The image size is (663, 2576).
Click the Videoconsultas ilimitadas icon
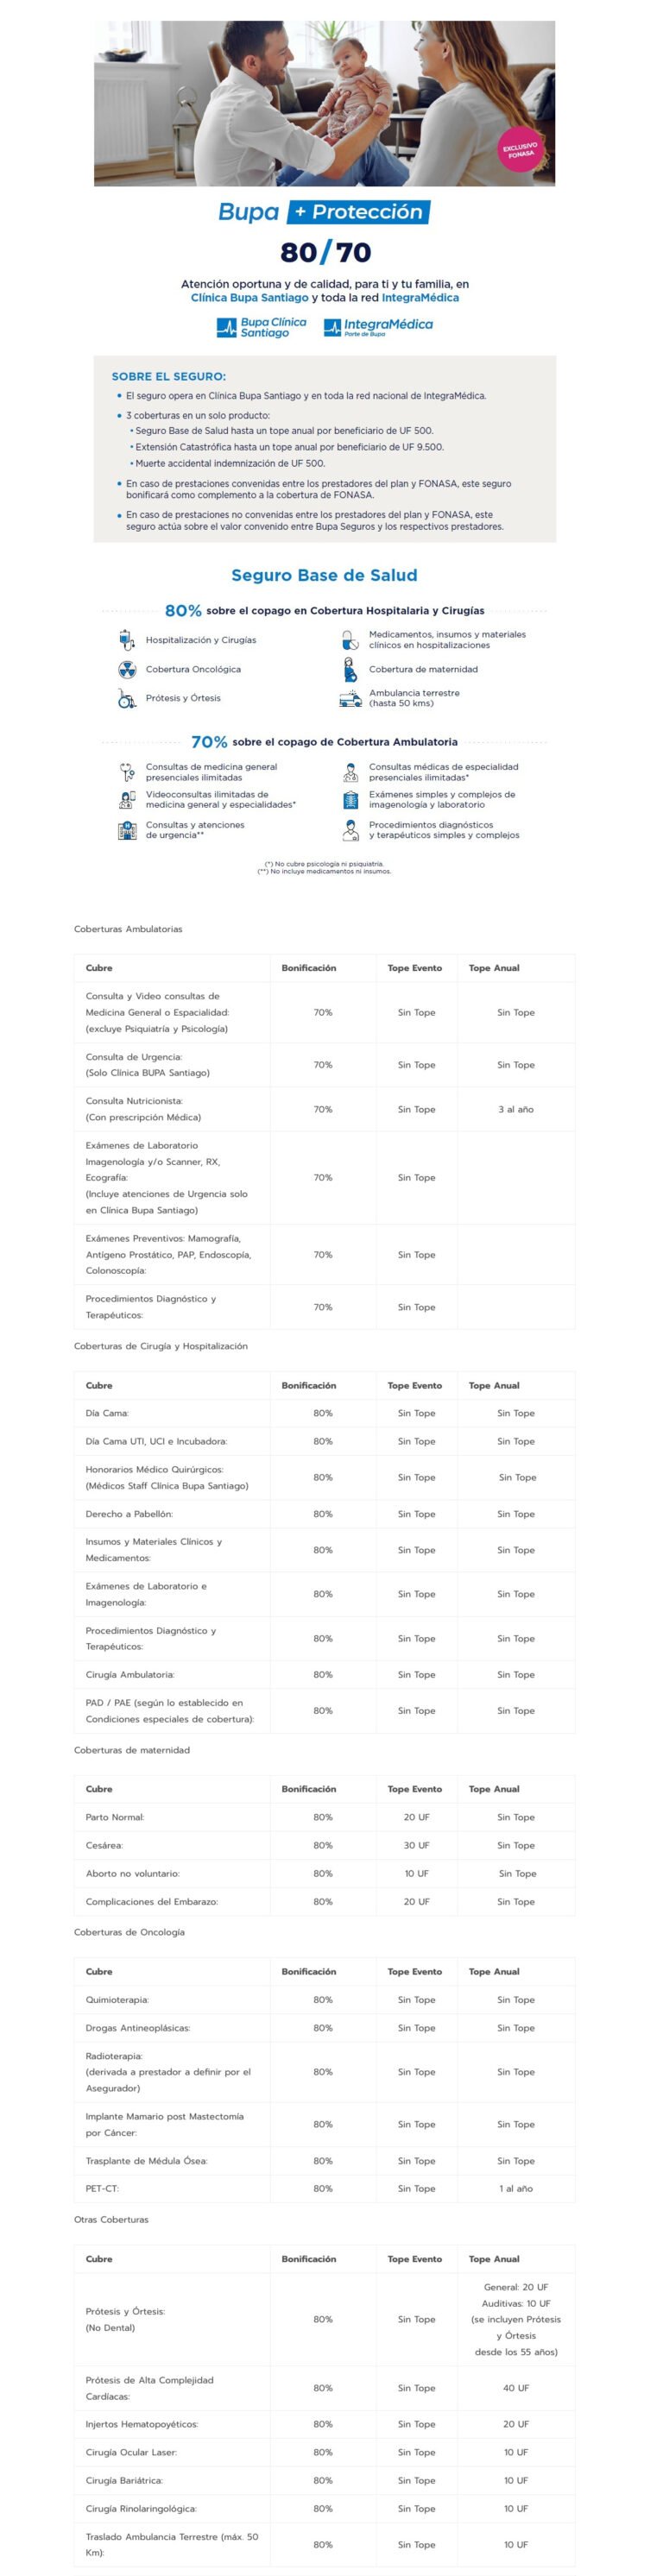point(127,800)
